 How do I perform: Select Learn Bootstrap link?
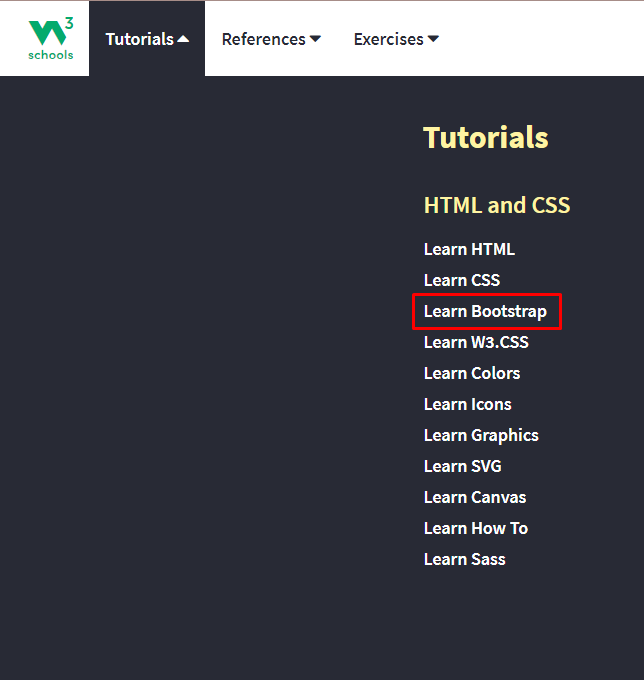[485, 311]
